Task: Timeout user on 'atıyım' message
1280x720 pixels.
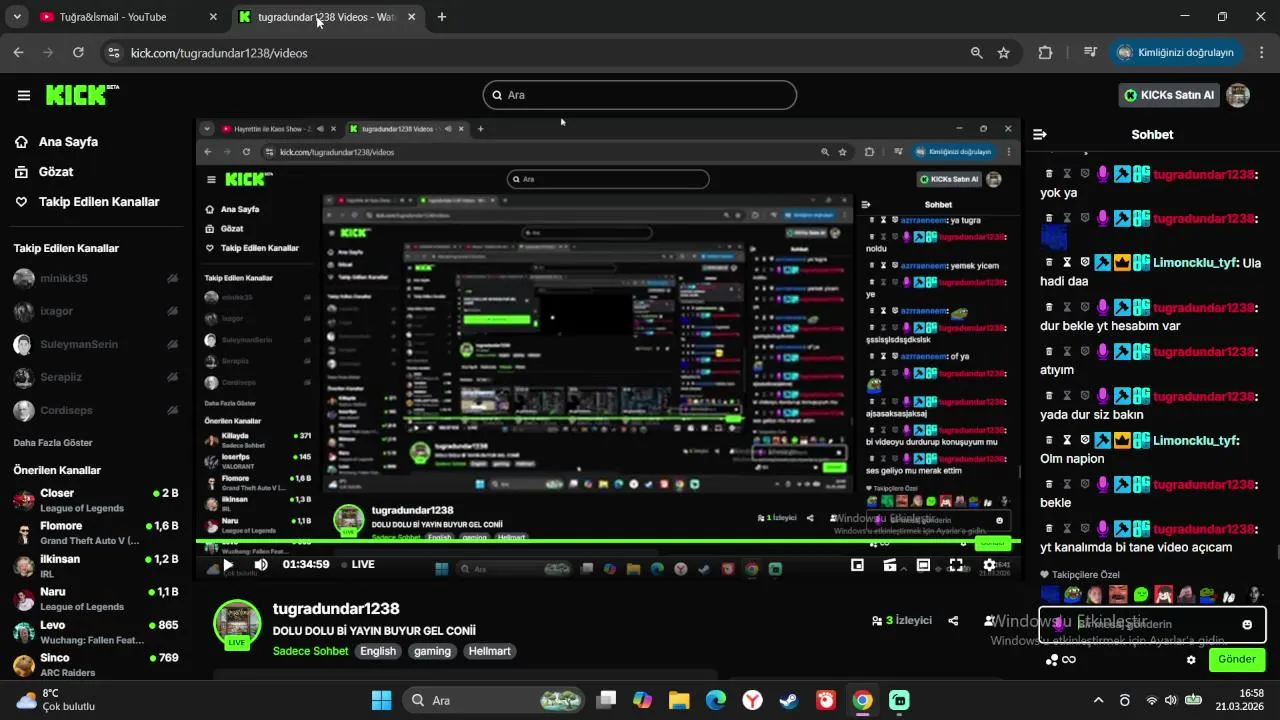Action: (1067, 351)
